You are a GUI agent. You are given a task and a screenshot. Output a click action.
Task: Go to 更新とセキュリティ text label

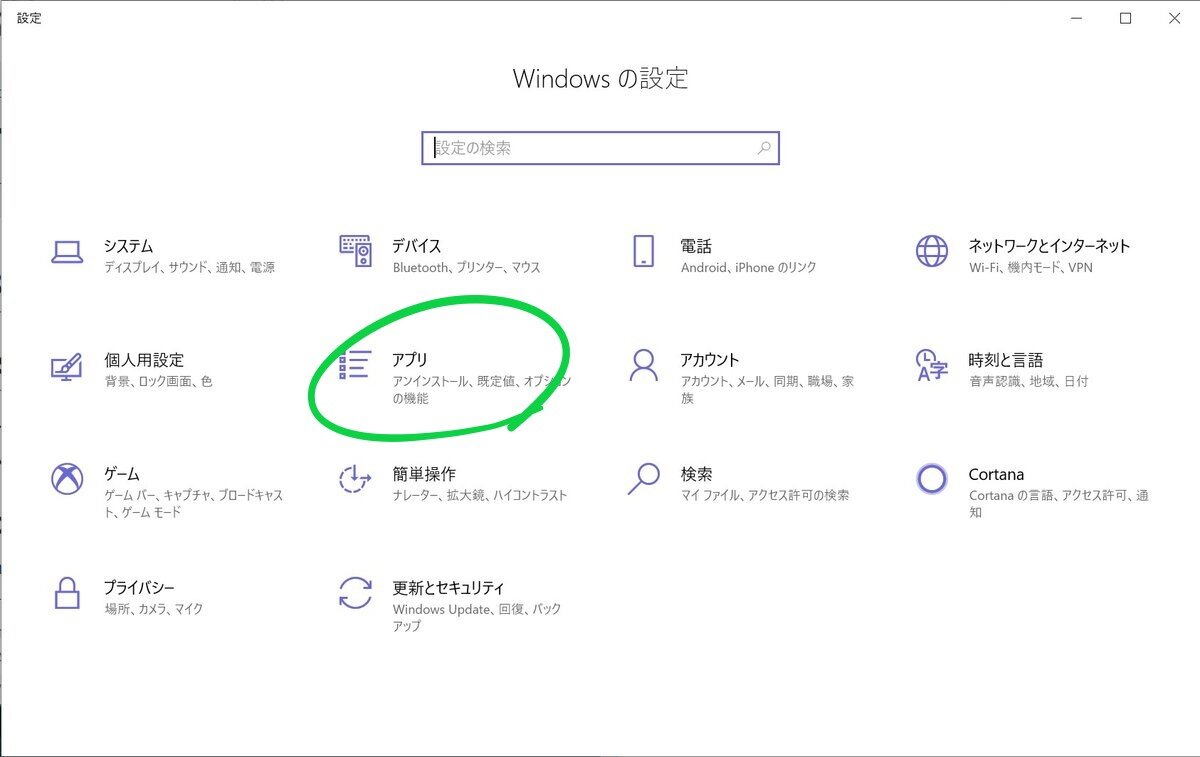point(448,588)
